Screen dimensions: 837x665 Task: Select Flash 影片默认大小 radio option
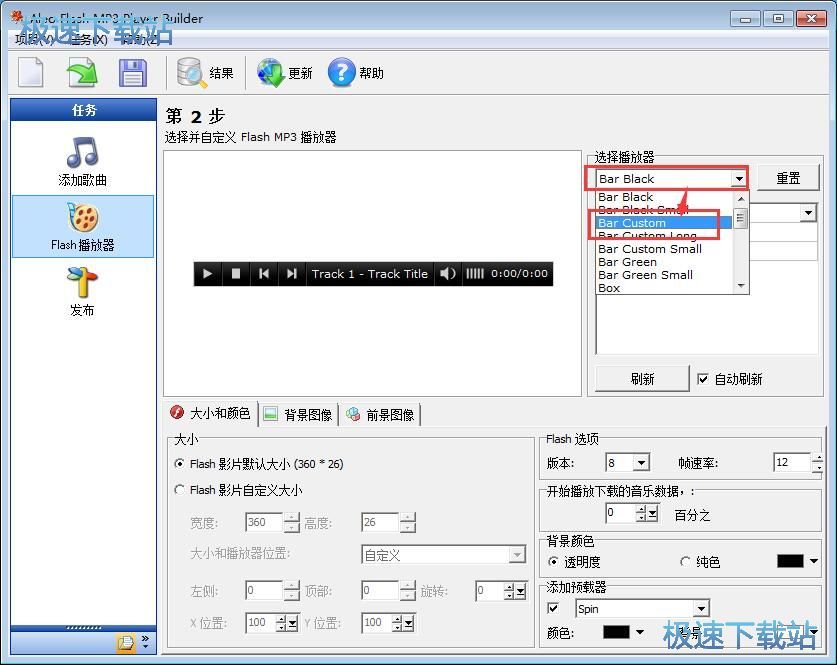coord(180,464)
